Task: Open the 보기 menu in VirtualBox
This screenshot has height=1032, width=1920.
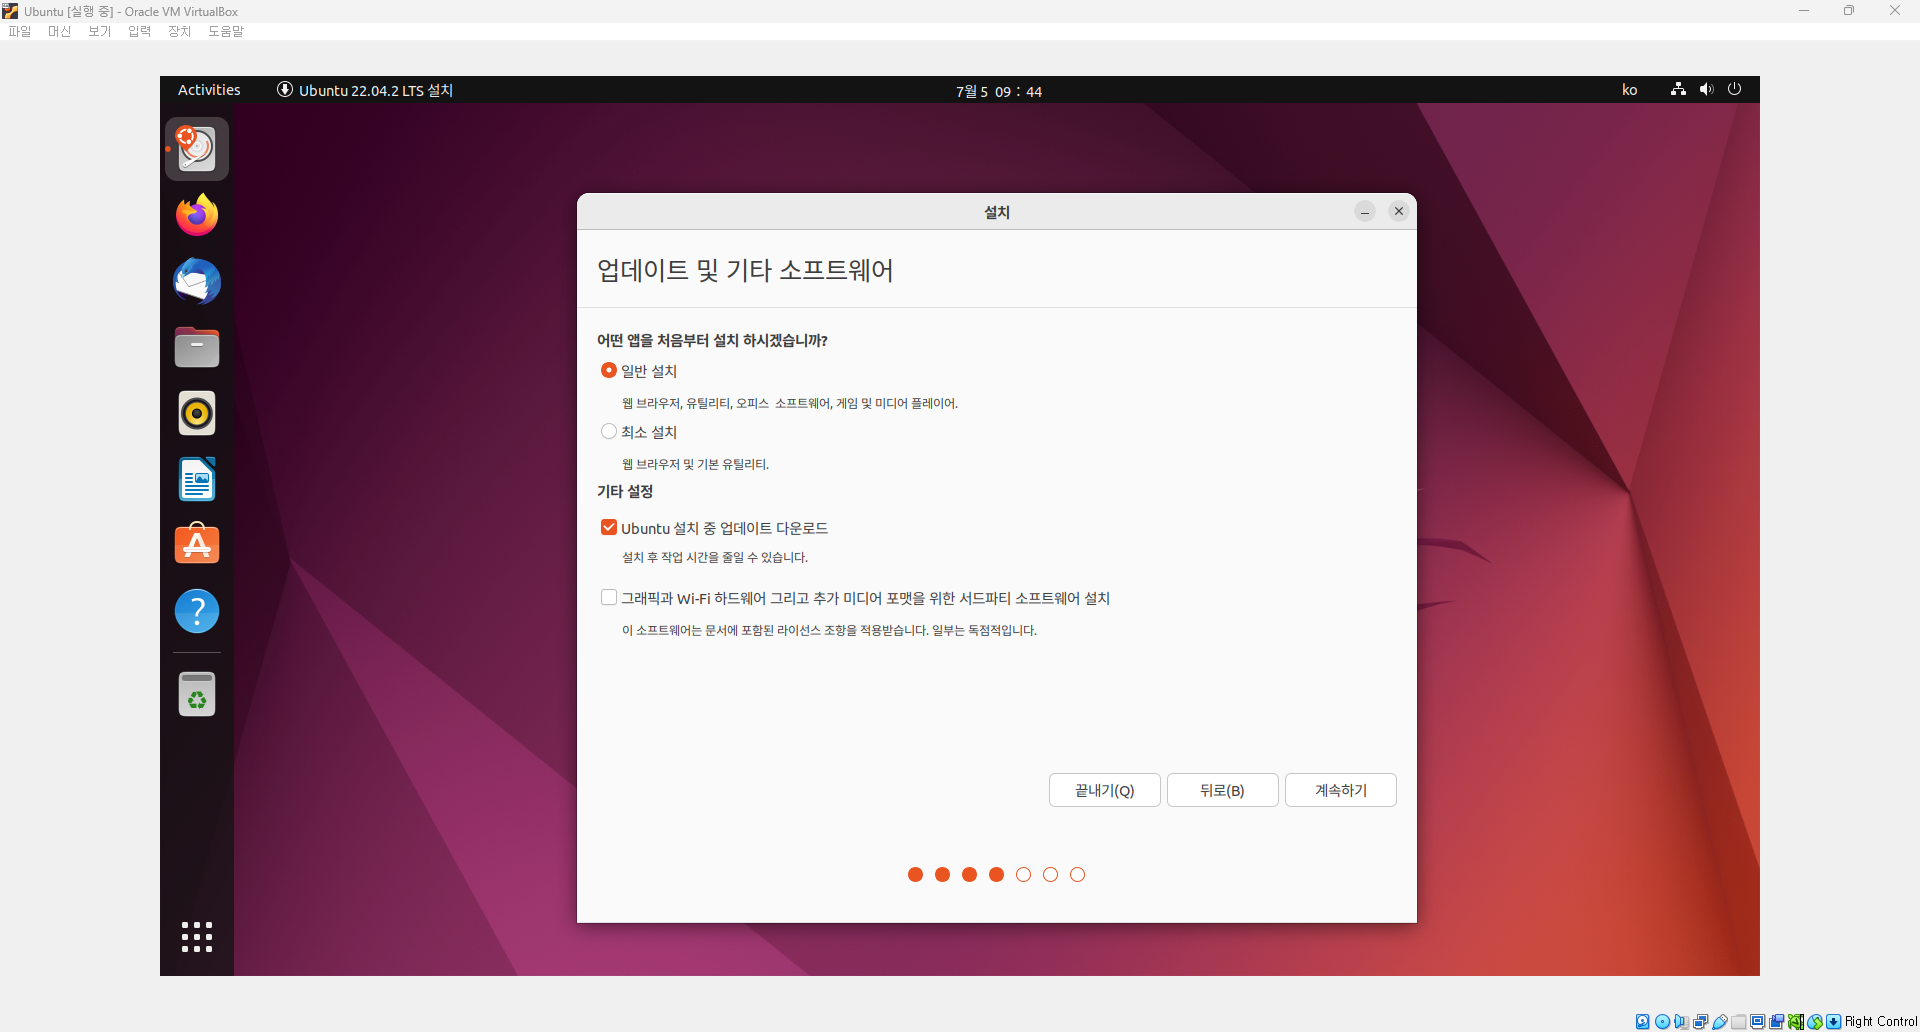Action: 100,31
